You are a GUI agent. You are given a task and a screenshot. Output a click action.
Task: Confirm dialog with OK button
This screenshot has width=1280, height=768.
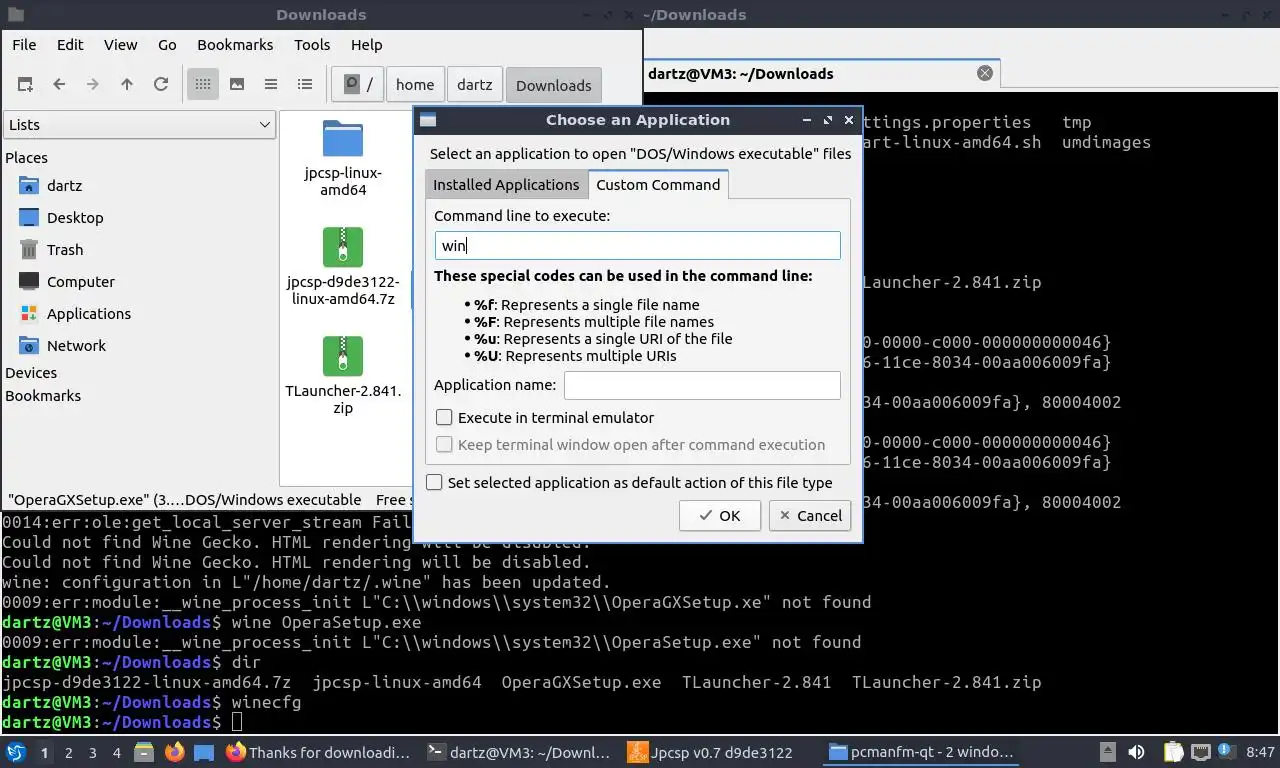(720, 516)
